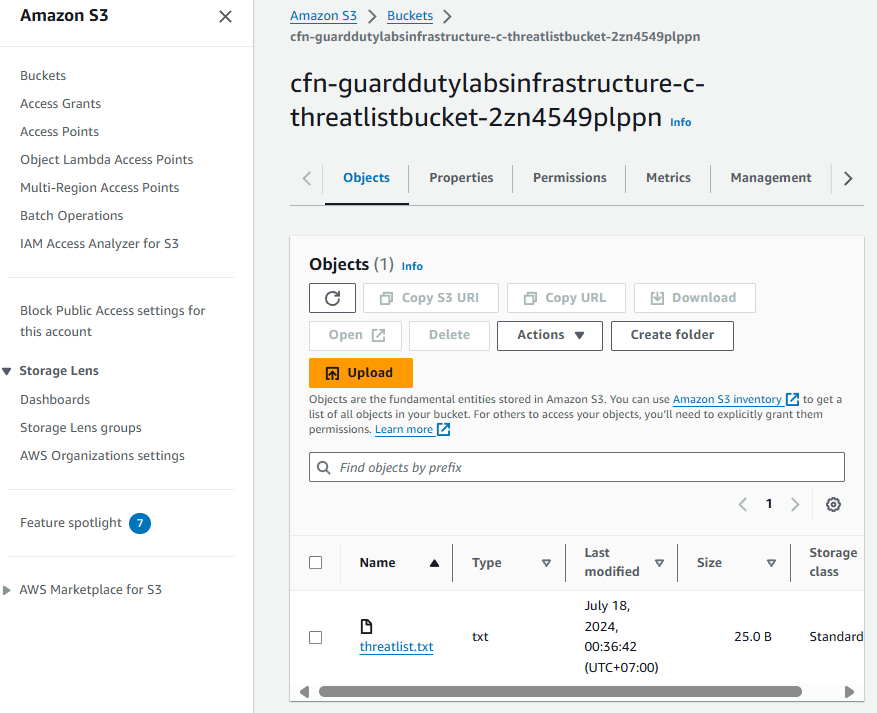The width and height of the screenshot is (877, 713).
Task: Sort by Name column arrow
Action: [x=434, y=563]
